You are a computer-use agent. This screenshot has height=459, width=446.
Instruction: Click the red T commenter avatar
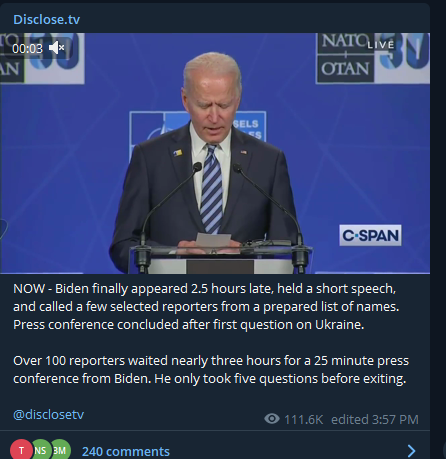click(x=21, y=450)
